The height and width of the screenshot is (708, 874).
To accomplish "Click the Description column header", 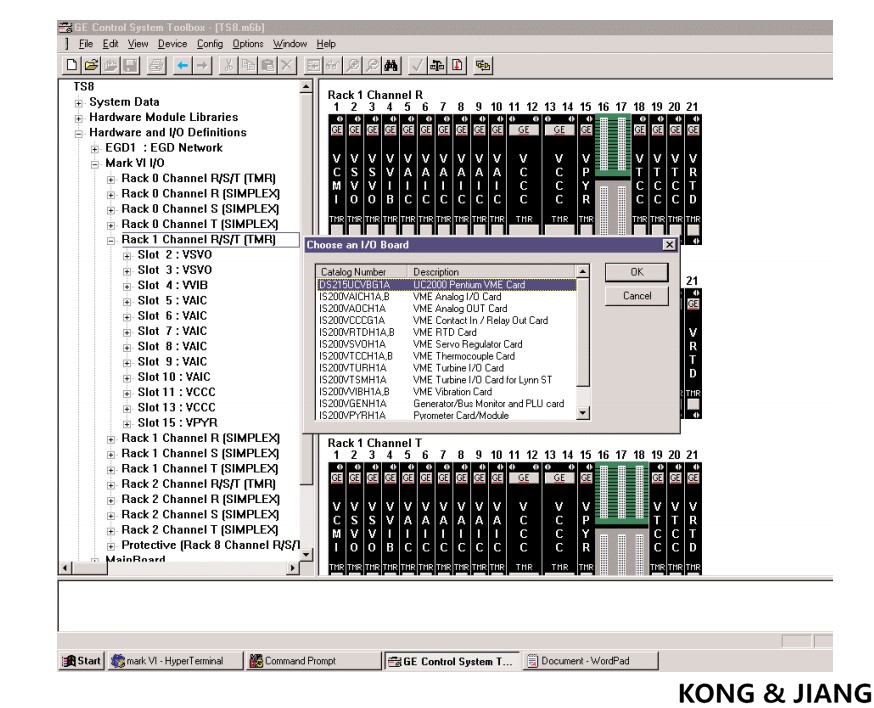I will (x=492, y=271).
